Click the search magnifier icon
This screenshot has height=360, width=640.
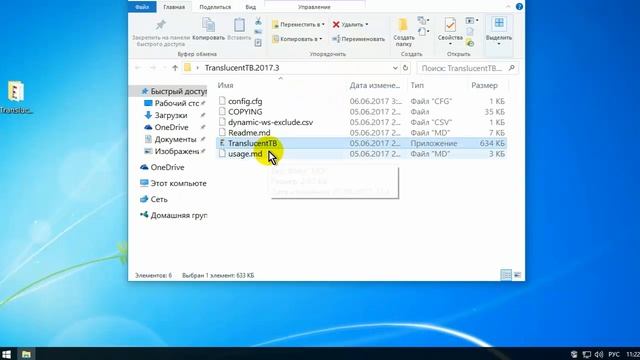click(511, 68)
